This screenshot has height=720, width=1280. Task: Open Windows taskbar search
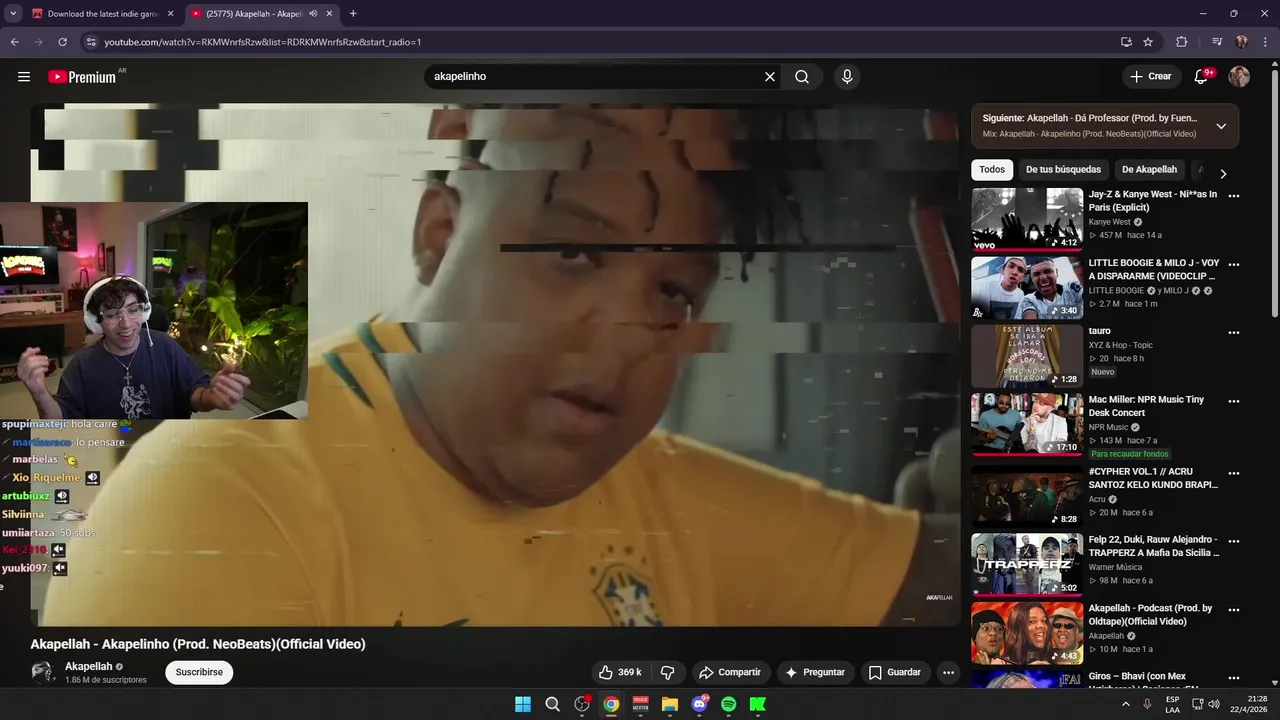(552, 704)
